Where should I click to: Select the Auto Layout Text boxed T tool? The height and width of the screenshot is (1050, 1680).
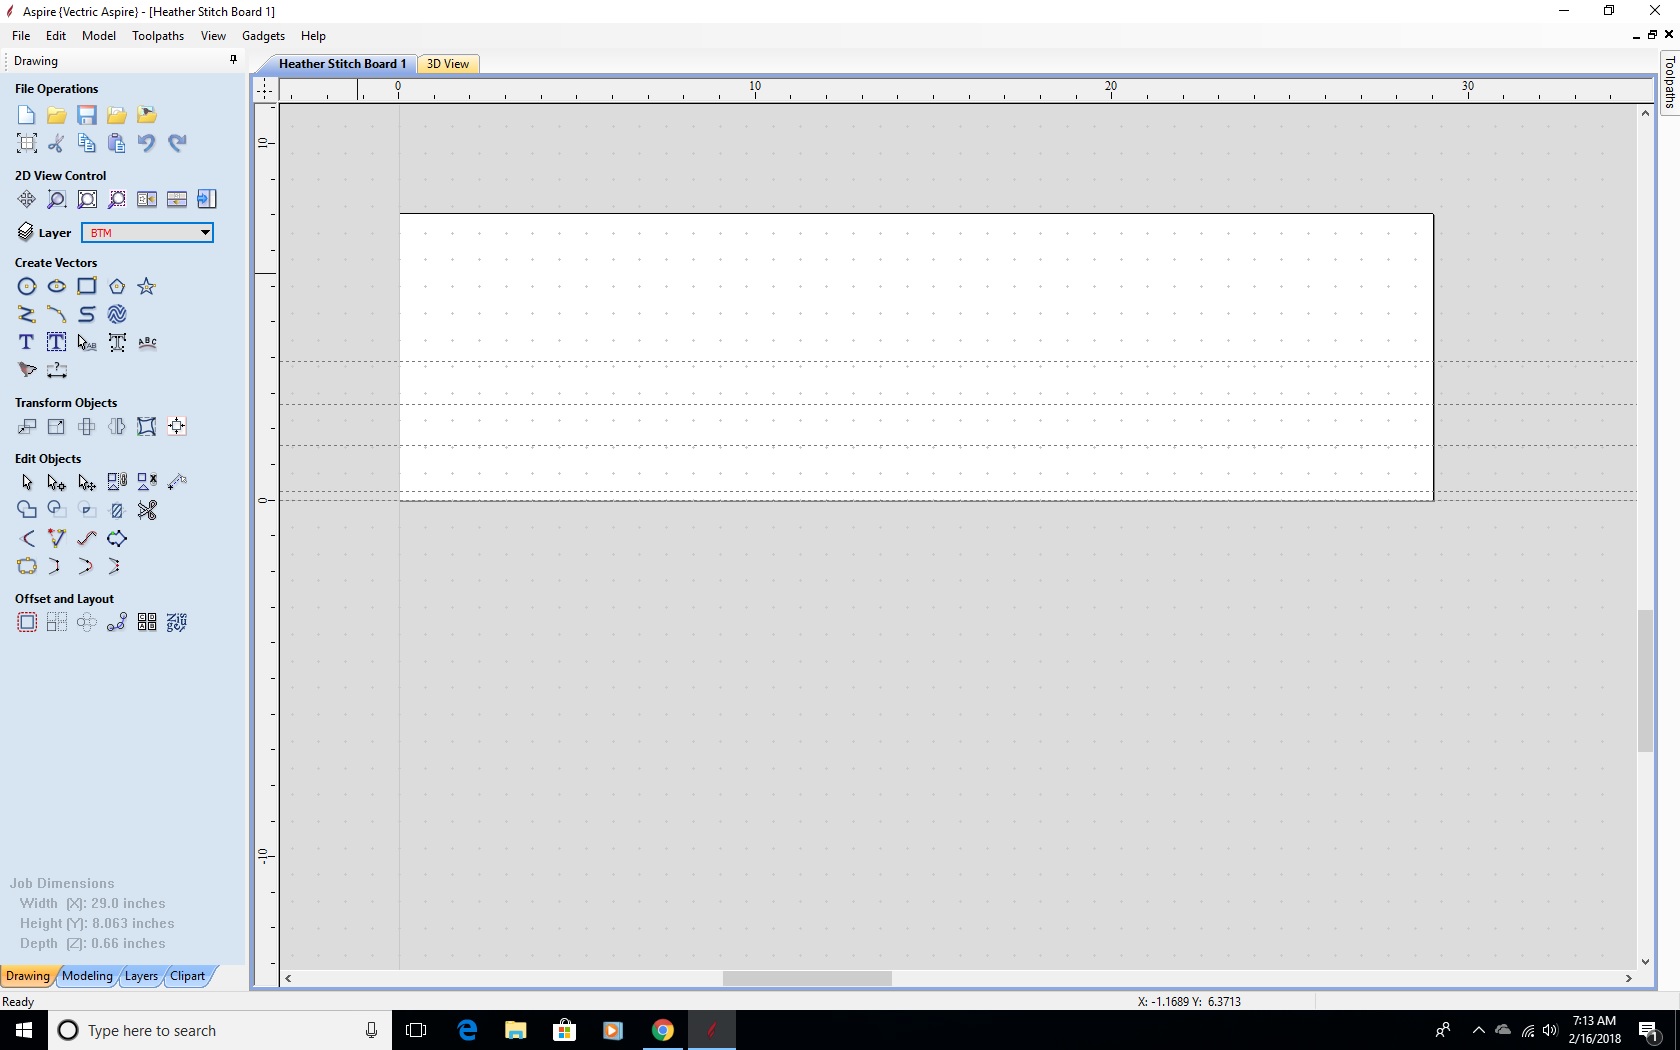click(x=57, y=343)
